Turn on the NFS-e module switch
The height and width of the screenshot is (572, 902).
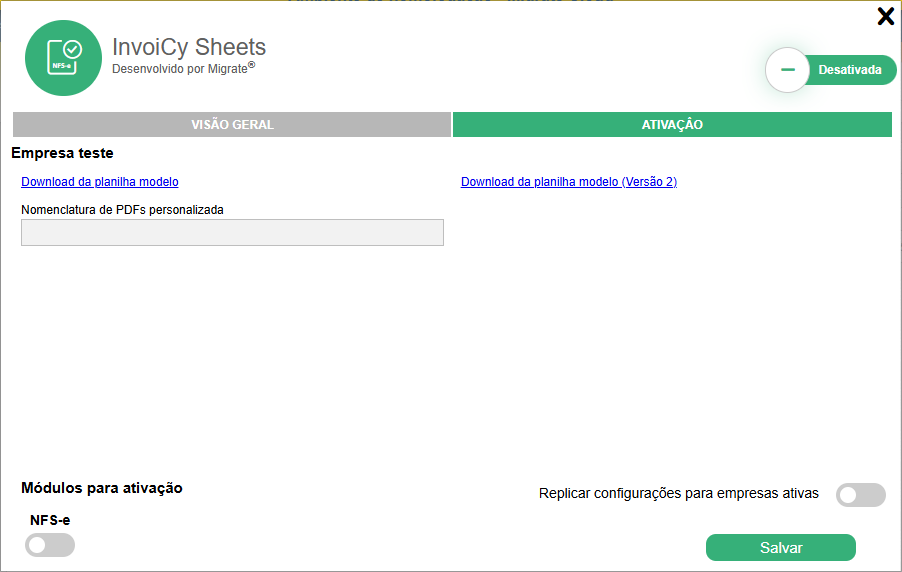click(x=50, y=545)
